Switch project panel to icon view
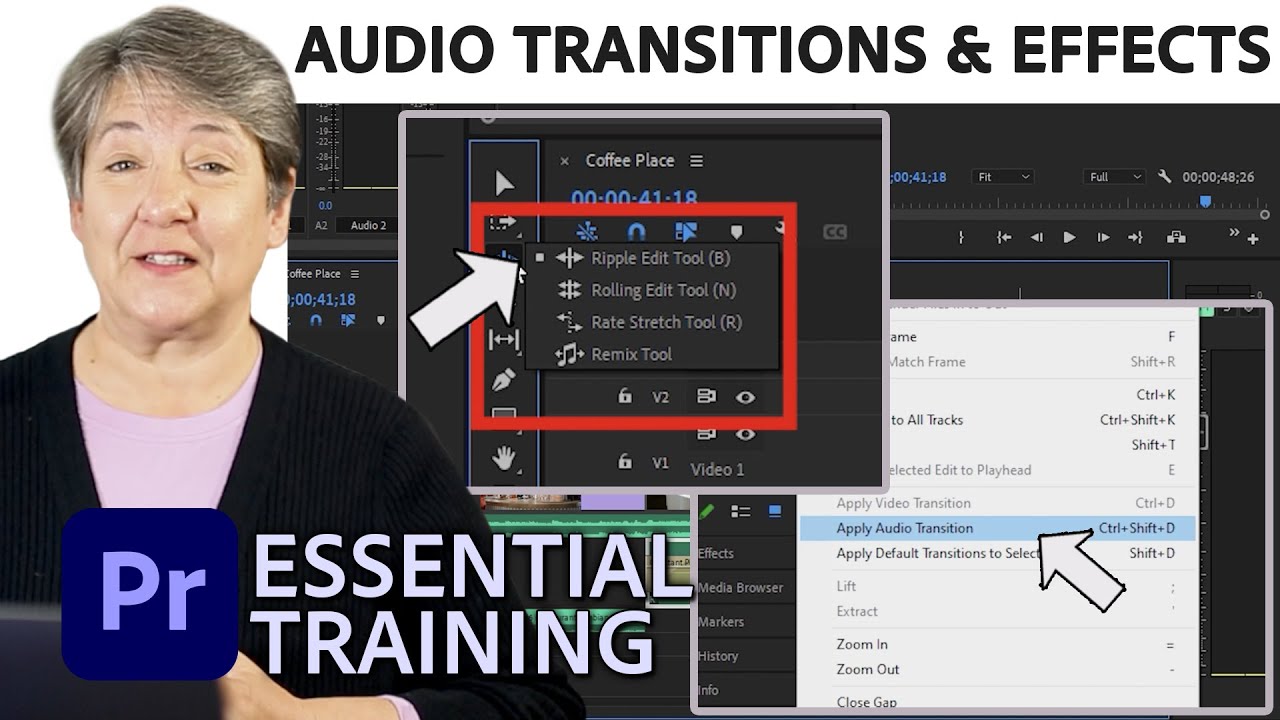The height and width of the screenshot is (720, 1280). click(x=775, y=511)
